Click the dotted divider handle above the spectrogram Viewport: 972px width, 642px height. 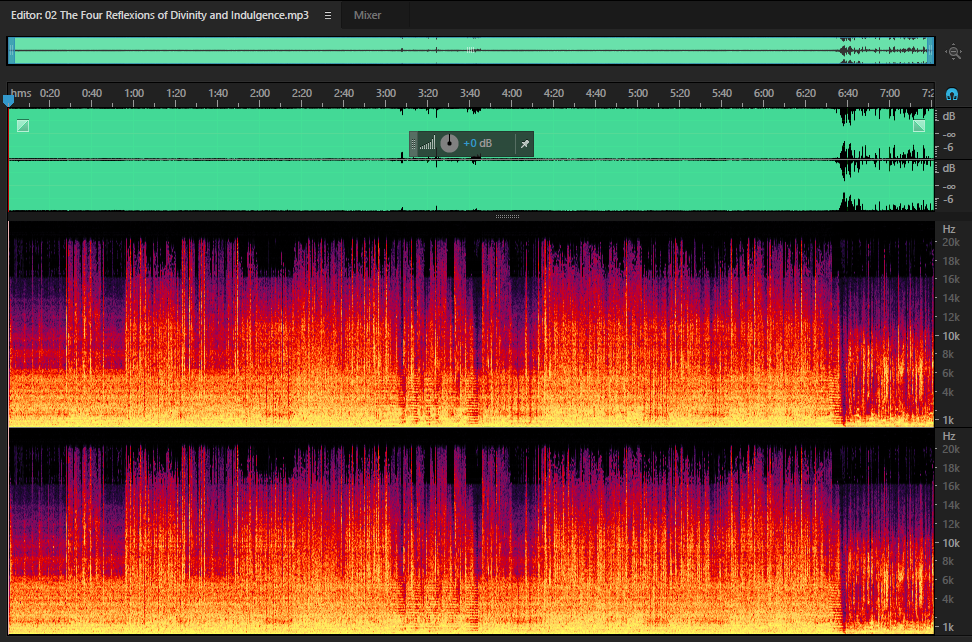(x=507, y=216)
